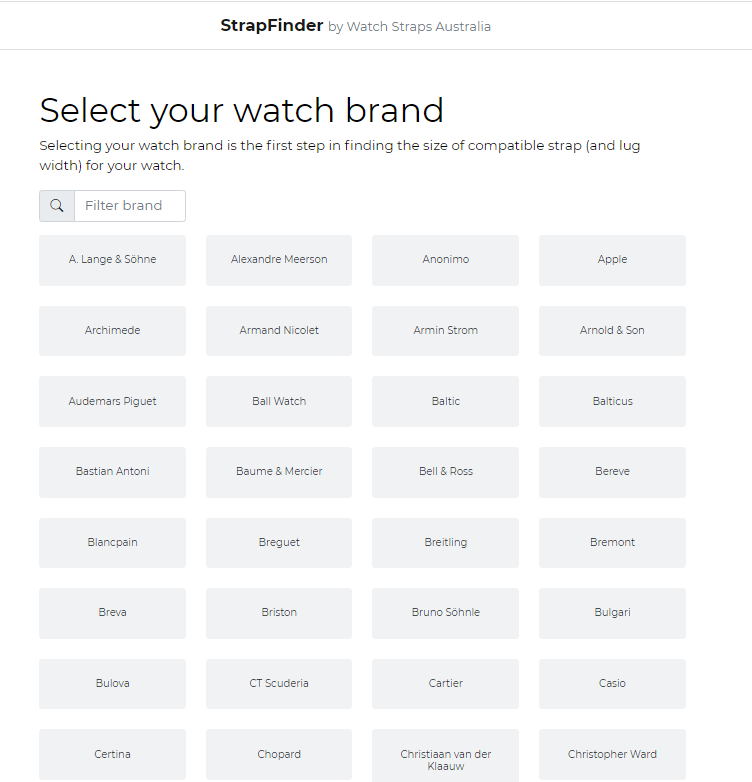The width and height of the screenshot is (752, 782).
Task: Pick the Breitling brand tile
Action: [x=445, y=542]
